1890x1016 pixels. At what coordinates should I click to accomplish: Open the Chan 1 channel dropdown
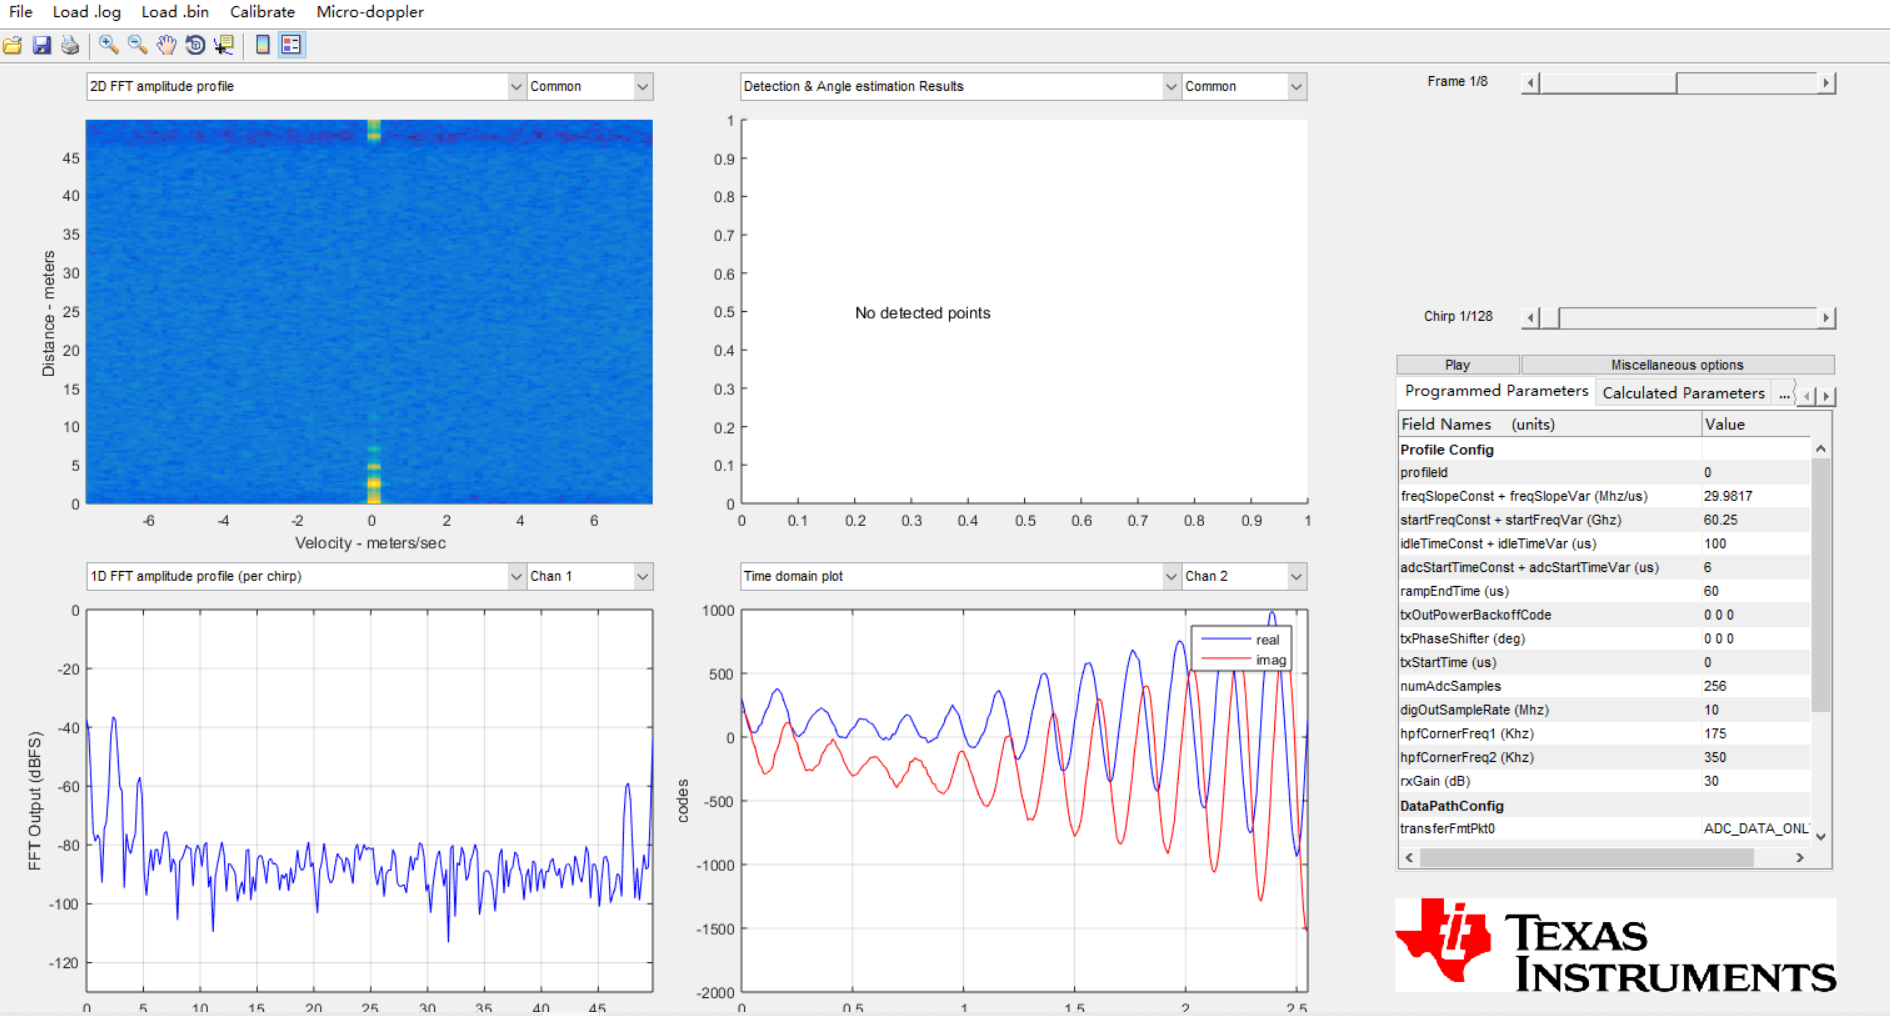pyautogui.click(x=590, y=576)
